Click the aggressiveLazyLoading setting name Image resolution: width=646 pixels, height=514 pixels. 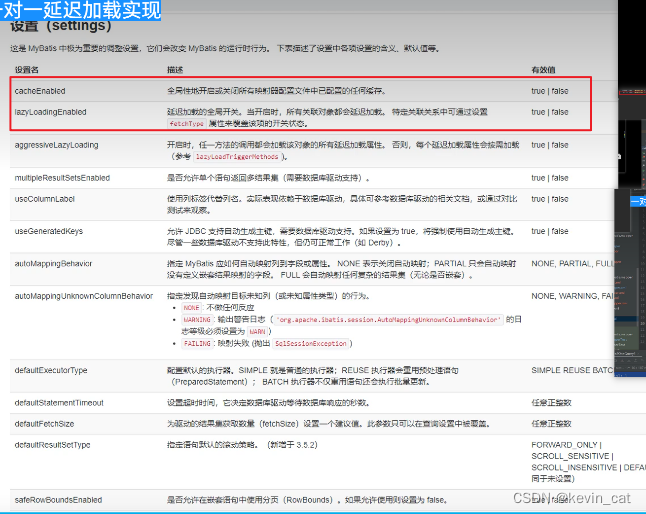(x=56, y=145)
